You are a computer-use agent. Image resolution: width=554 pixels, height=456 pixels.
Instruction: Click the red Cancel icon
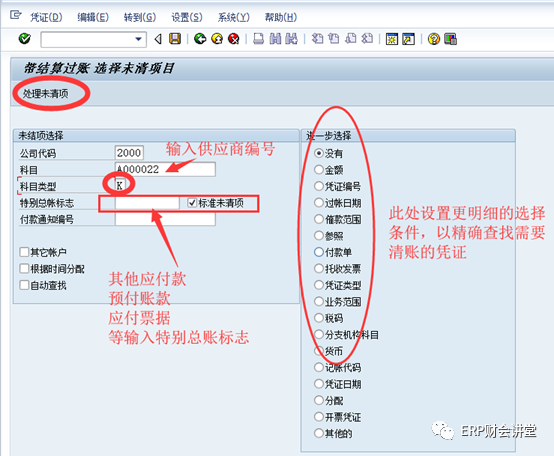234,39
